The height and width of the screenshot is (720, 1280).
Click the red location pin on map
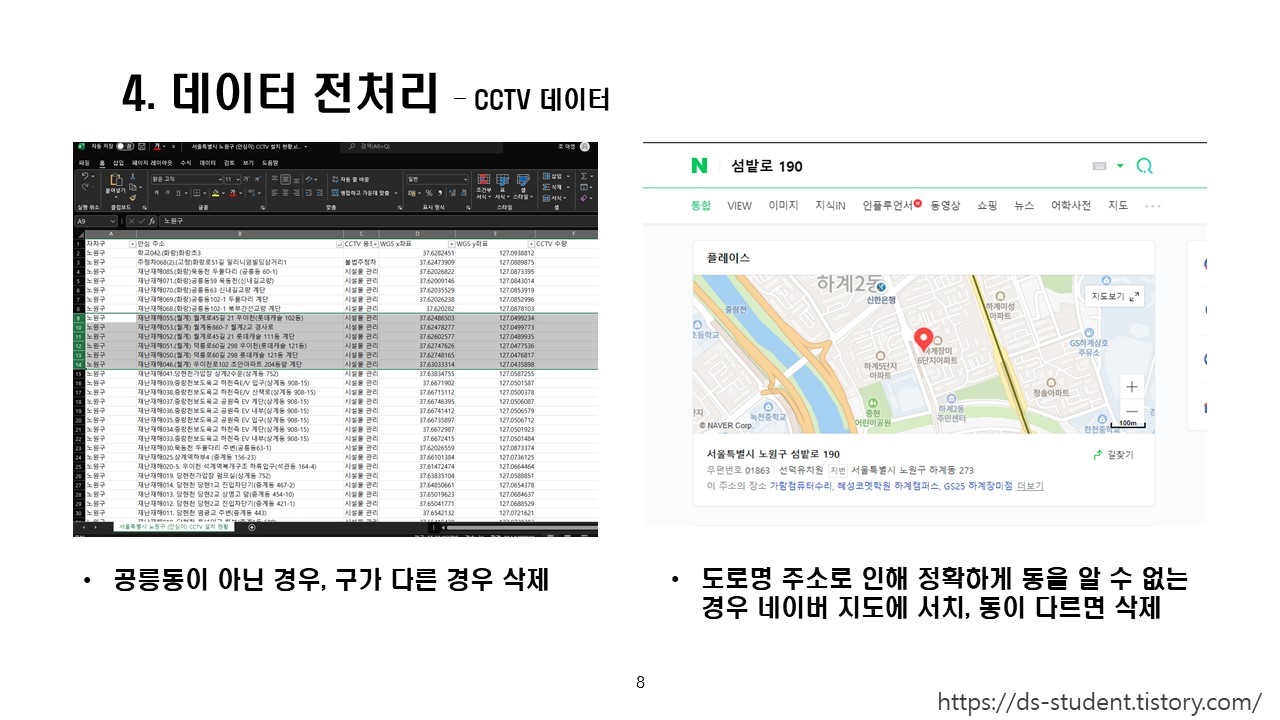click(924, 339)
